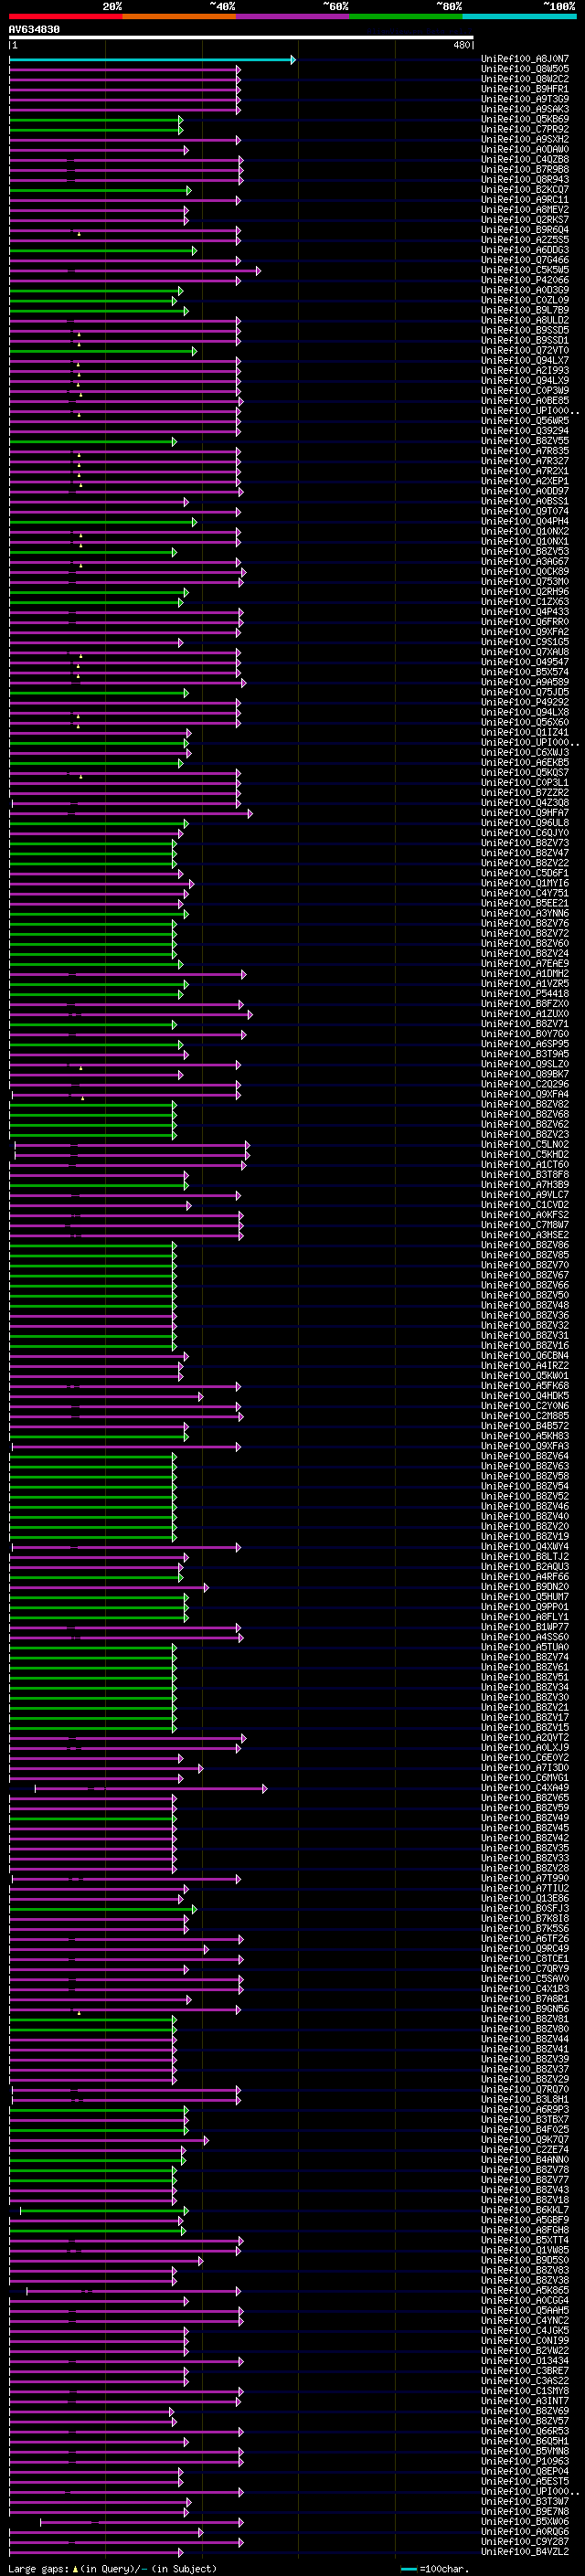This screenshot has height=2576, width=585.
Task: Click hit label UniRef100_A9SXH2
Action: (525, 139)
